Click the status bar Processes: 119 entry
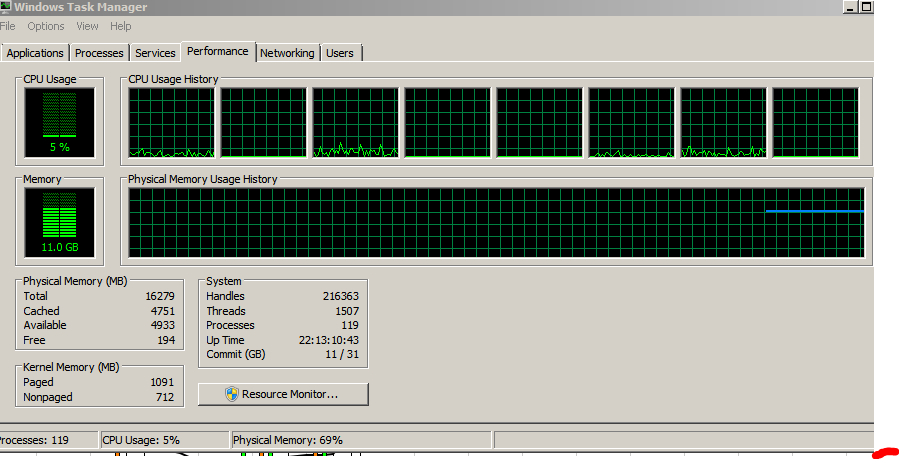 click(x=48, y=440)
